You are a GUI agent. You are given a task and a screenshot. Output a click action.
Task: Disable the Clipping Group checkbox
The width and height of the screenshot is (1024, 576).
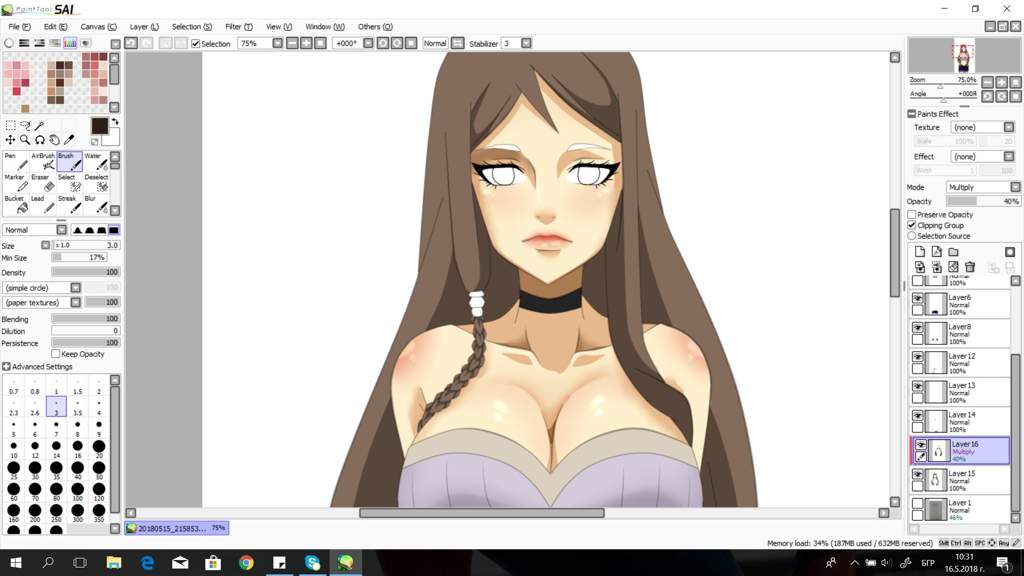click(912, 225)
